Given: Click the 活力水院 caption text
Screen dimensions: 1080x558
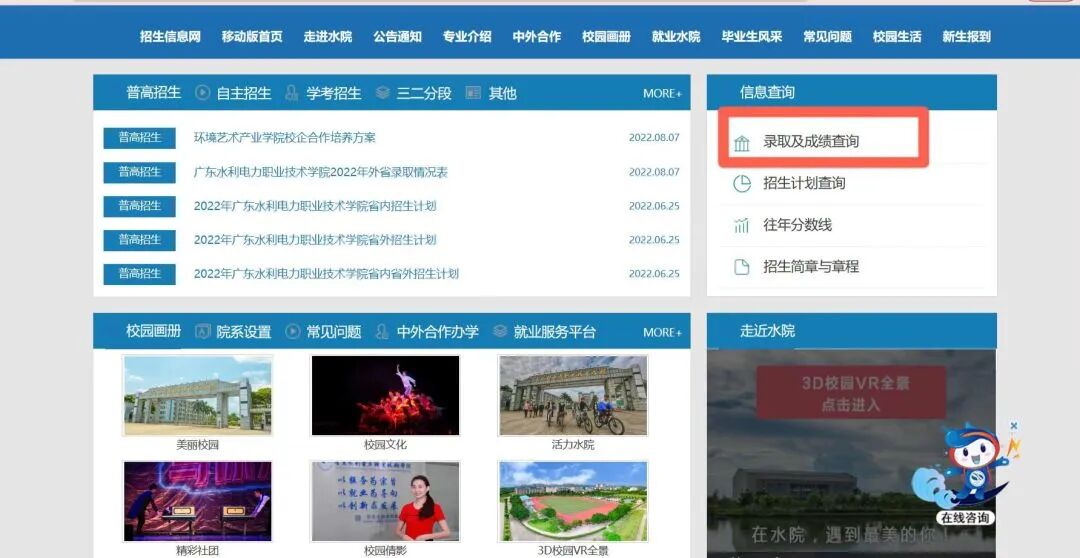Looking at the screenshot, I should tap(573, 445).
